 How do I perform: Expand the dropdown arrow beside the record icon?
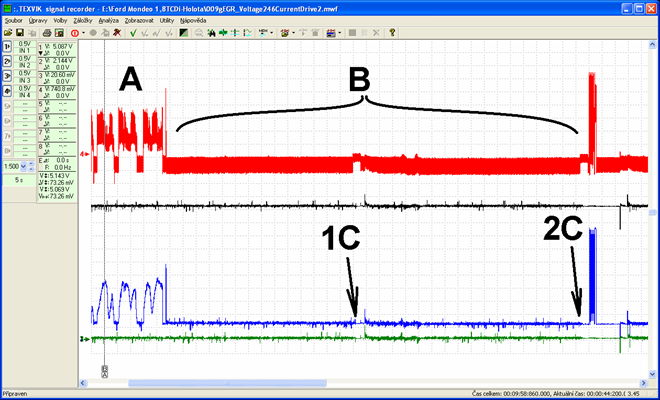click(84, 32)
